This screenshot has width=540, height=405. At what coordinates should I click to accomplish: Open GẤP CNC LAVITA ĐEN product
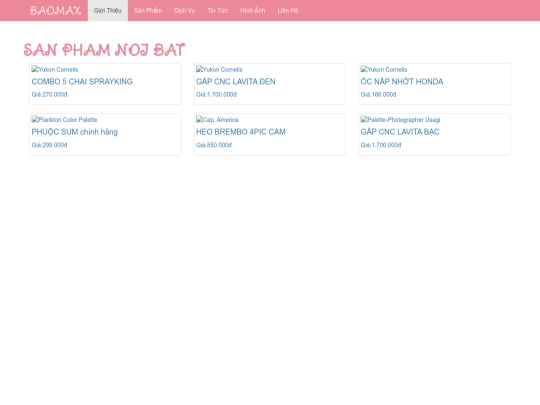(236, 82)
